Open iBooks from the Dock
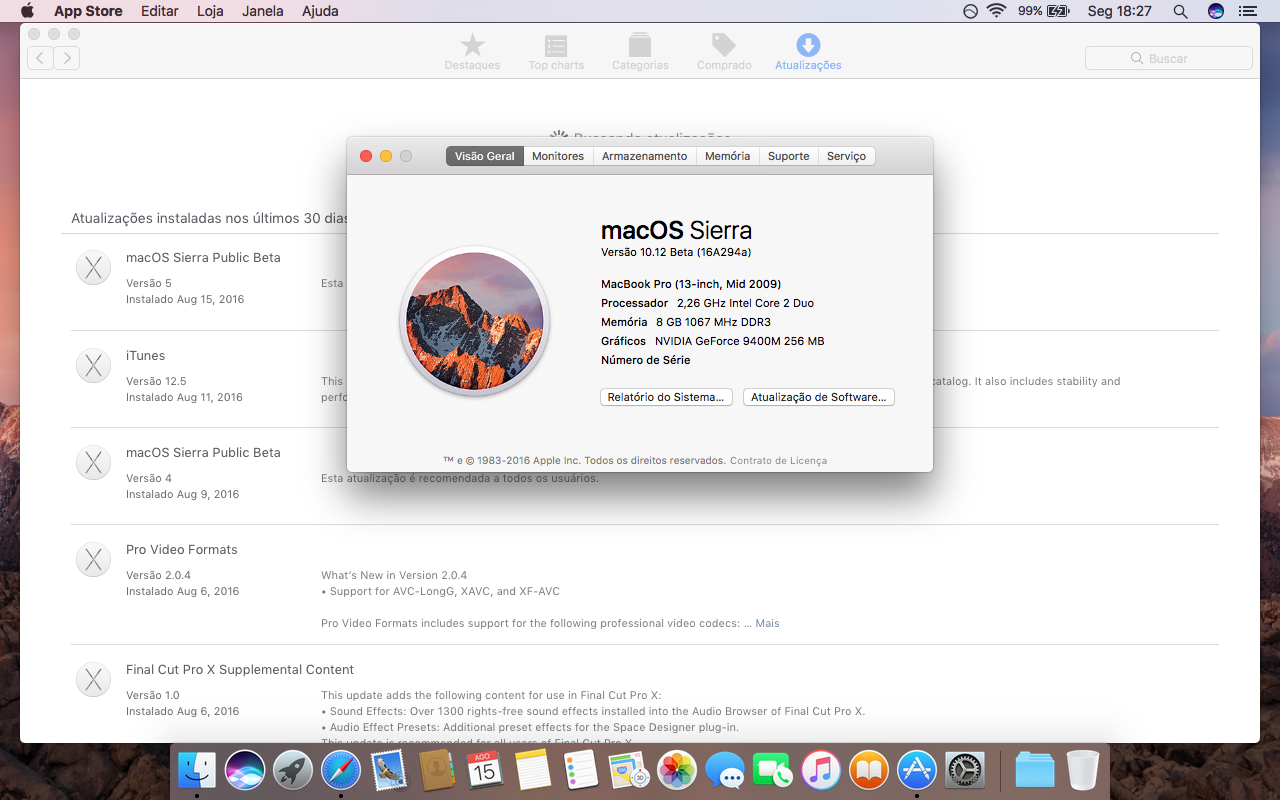This screenshot has width=1280, height=800. point(869,770)
